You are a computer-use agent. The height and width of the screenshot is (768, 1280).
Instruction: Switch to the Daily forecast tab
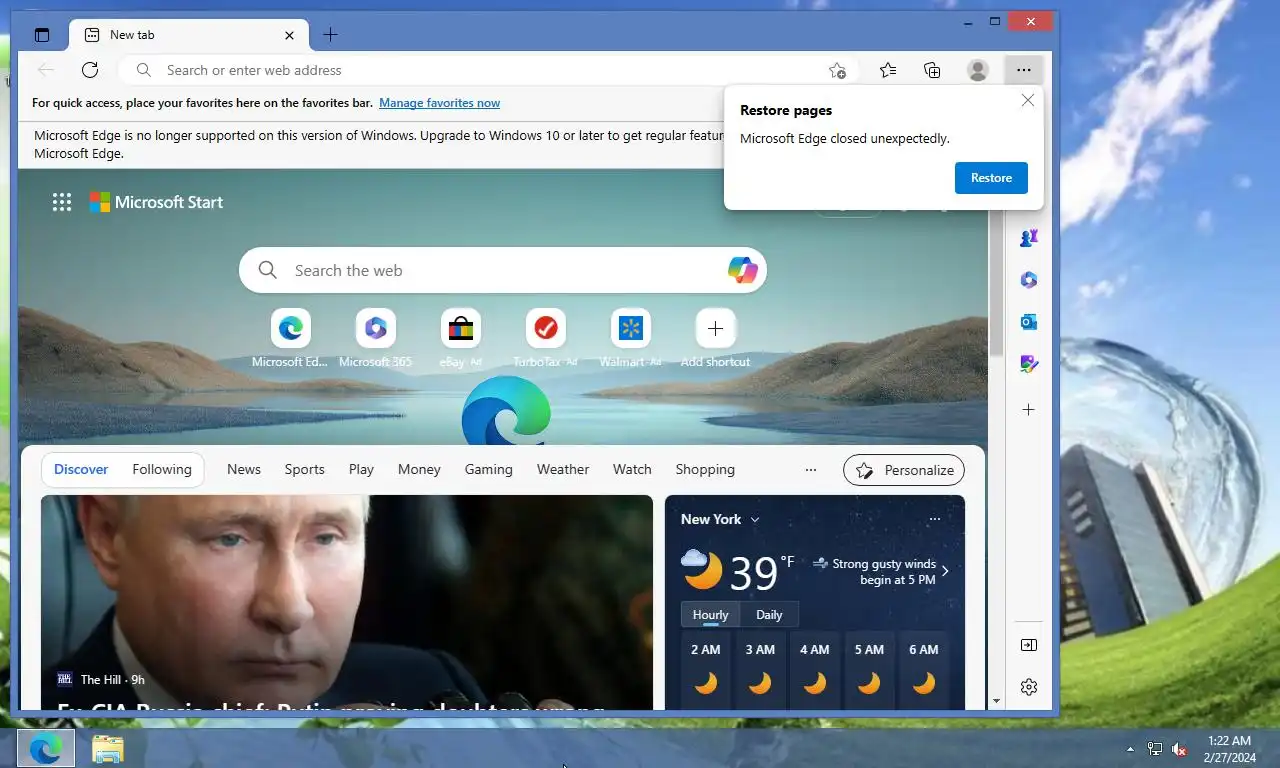(x=769, y=615)
